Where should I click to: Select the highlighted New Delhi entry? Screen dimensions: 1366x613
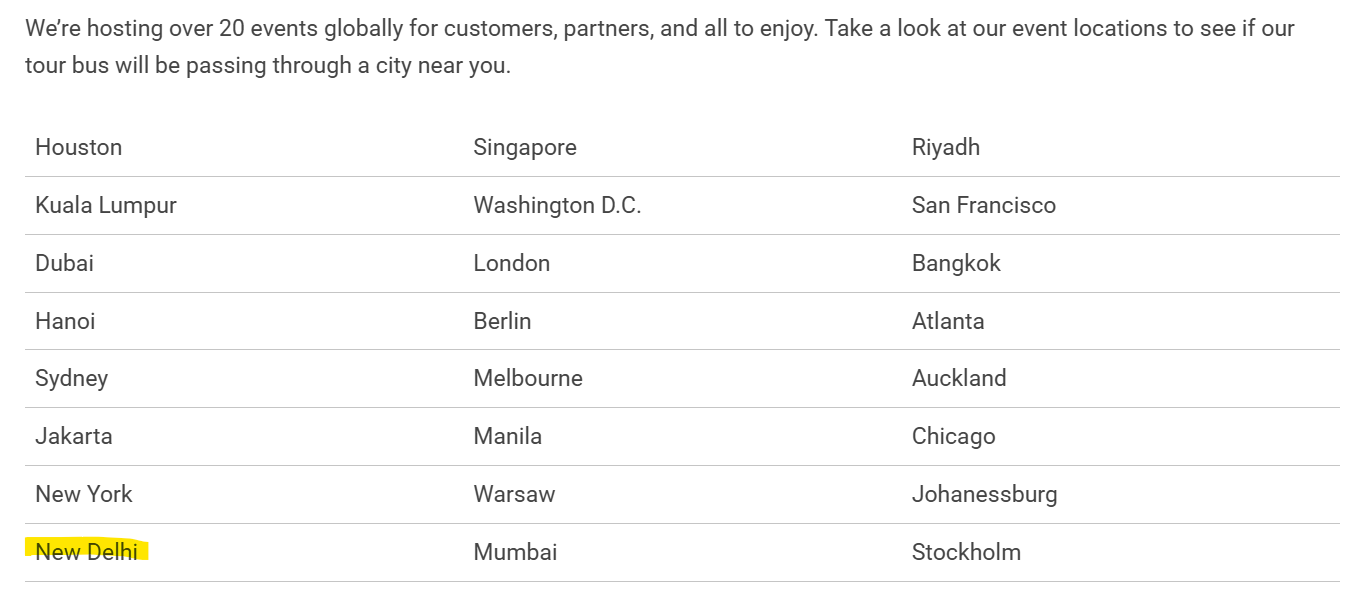tap(86, 551)
